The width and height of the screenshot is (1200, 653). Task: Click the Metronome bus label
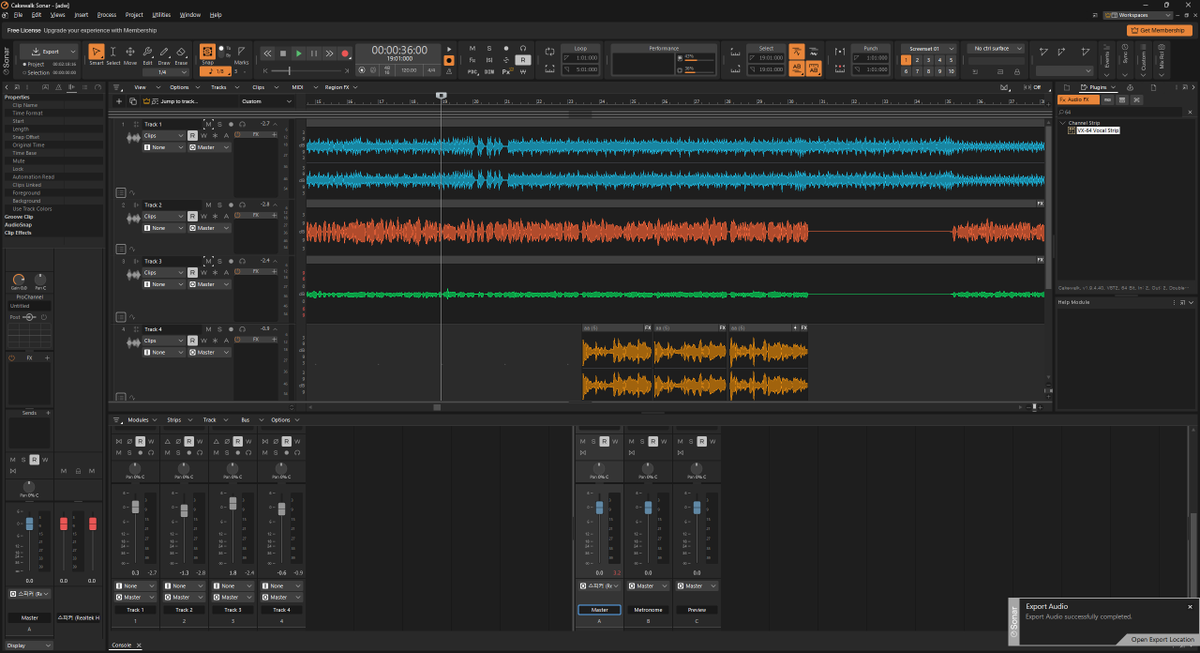[648, 610]
